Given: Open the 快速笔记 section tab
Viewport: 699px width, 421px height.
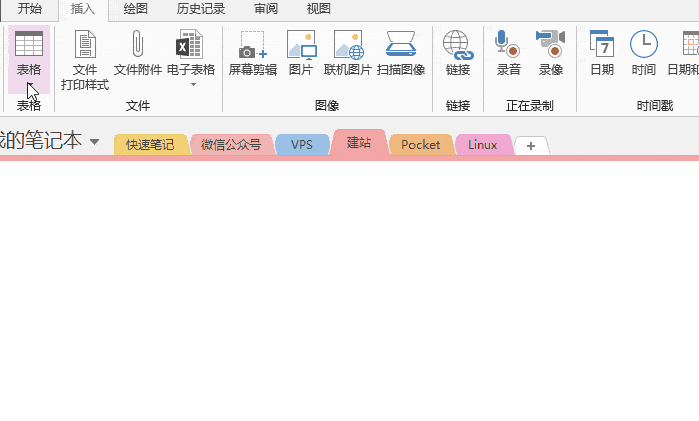Looking at the screenshot, I should point(150,144).
